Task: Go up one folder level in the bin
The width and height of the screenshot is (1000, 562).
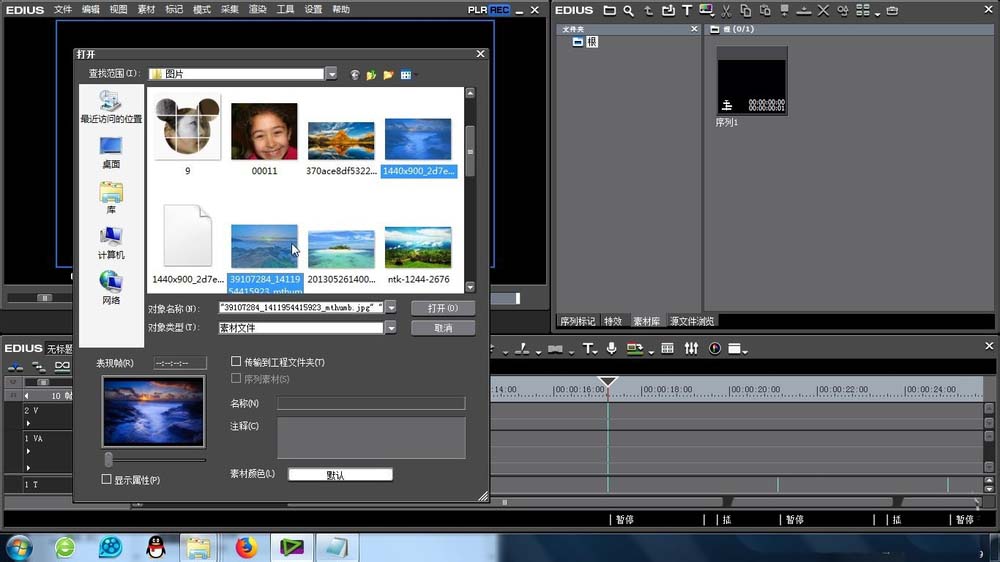Action: click(648, 10)
